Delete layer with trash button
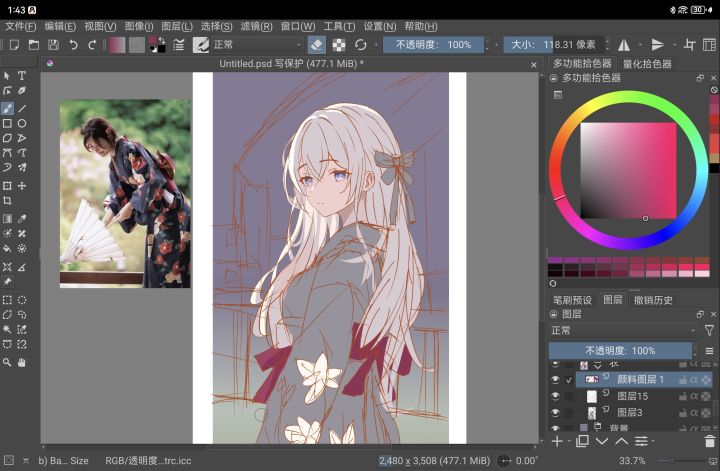This screenshot has width=720, height=471. [x=709, y=442]
